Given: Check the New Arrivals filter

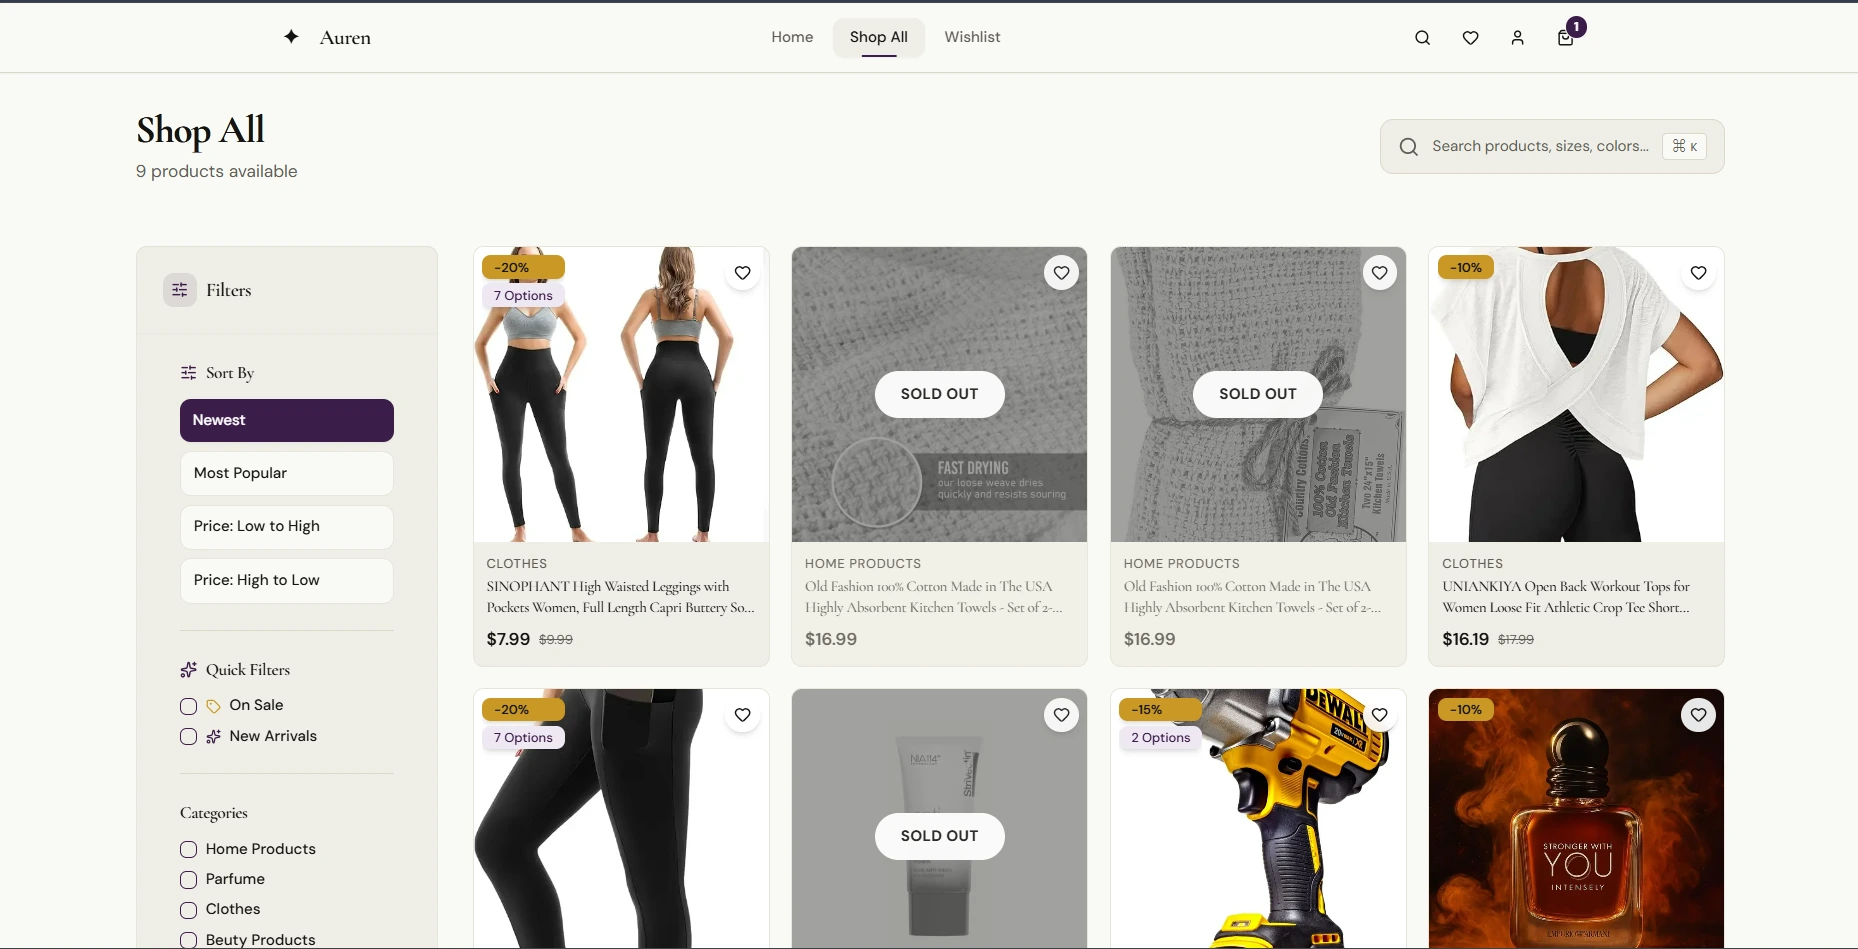Looking at the screenshot, I should (x=188, y=737).
